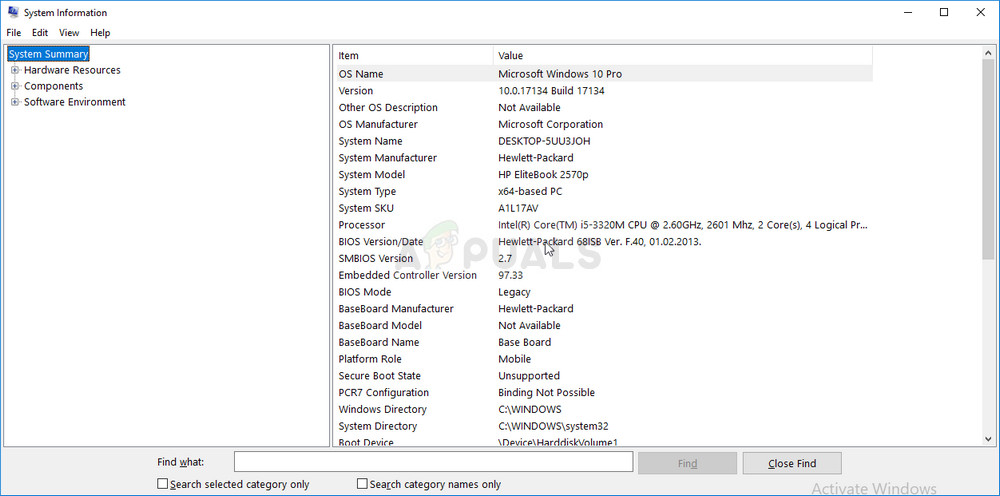Click the Find button
The image size is (1000, 496).
tap(687, 463)
